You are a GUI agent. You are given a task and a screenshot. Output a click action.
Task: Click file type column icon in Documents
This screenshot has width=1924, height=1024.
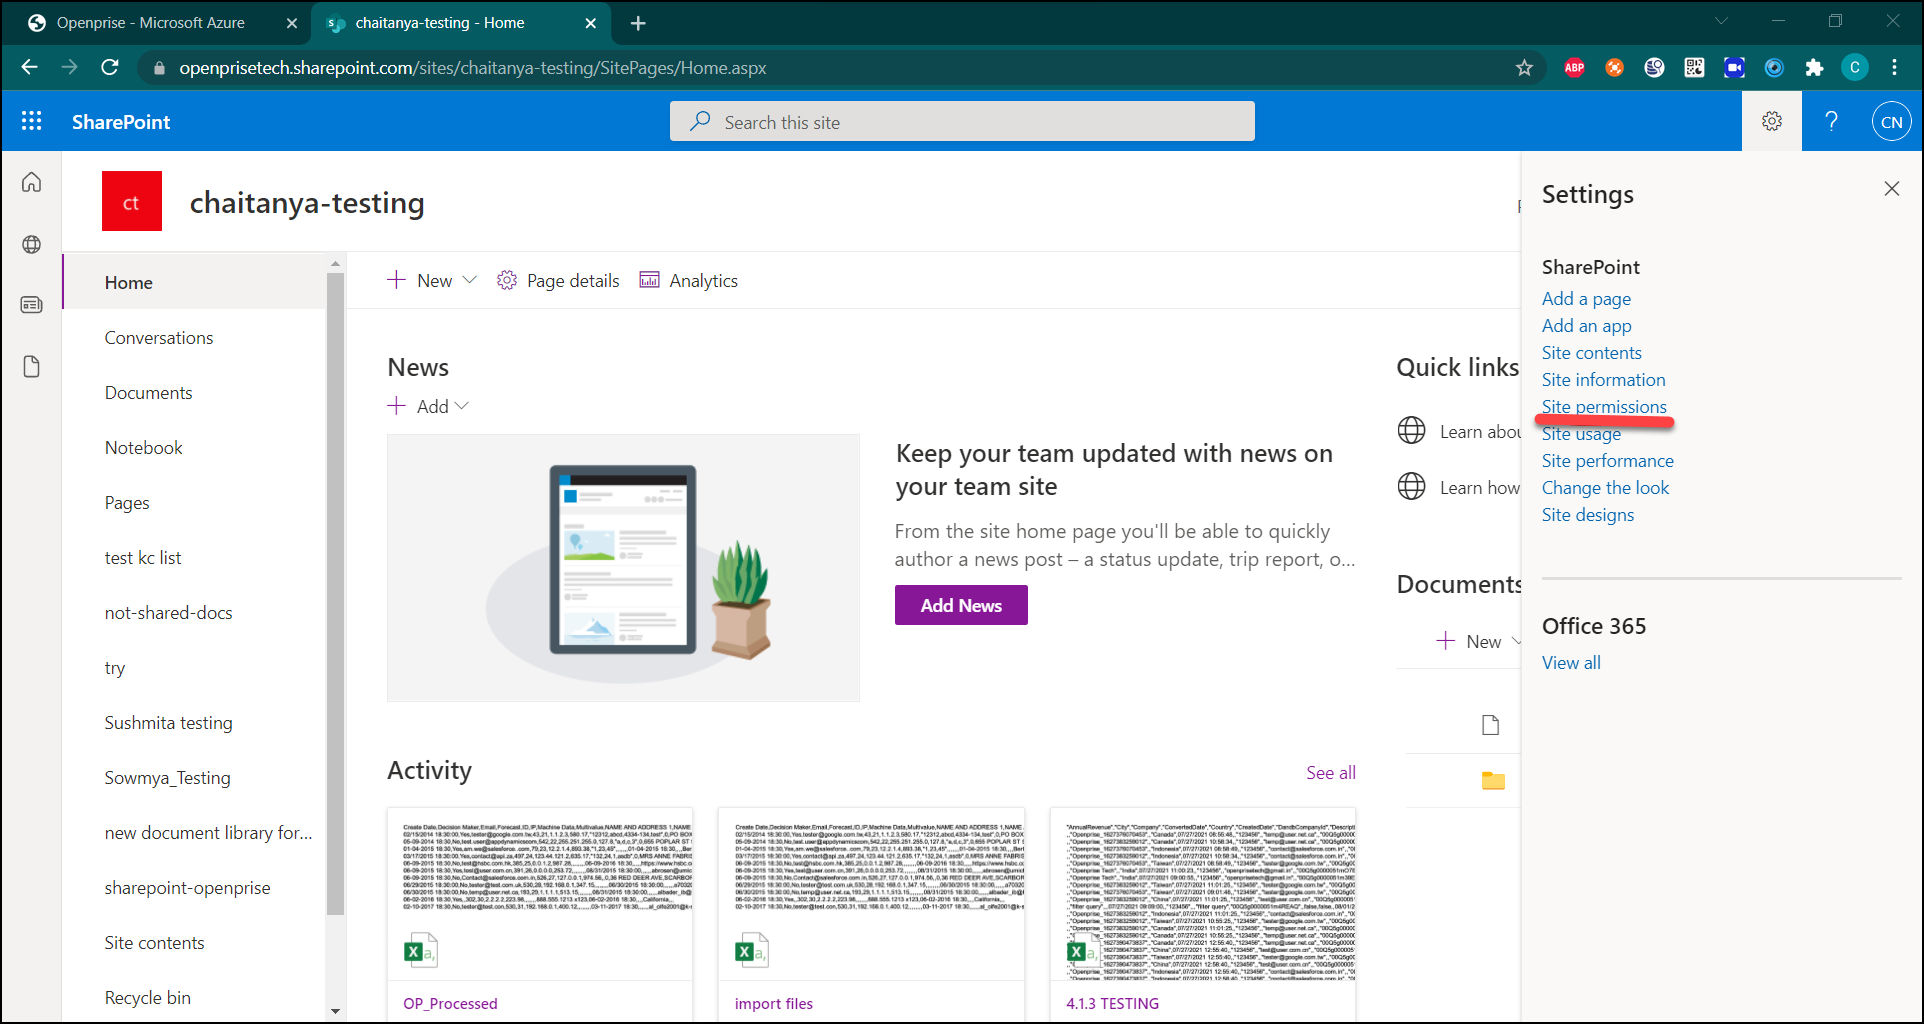tap(1490, 725)
